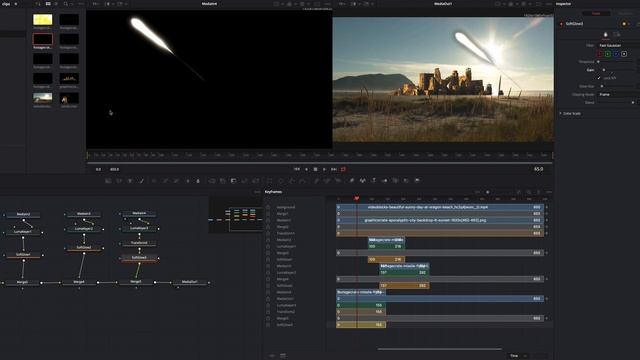The height and width of the screenshot is (360, 640).
Task: Add a Merge node from the toolbar
Action: click(x=212, y=180)
